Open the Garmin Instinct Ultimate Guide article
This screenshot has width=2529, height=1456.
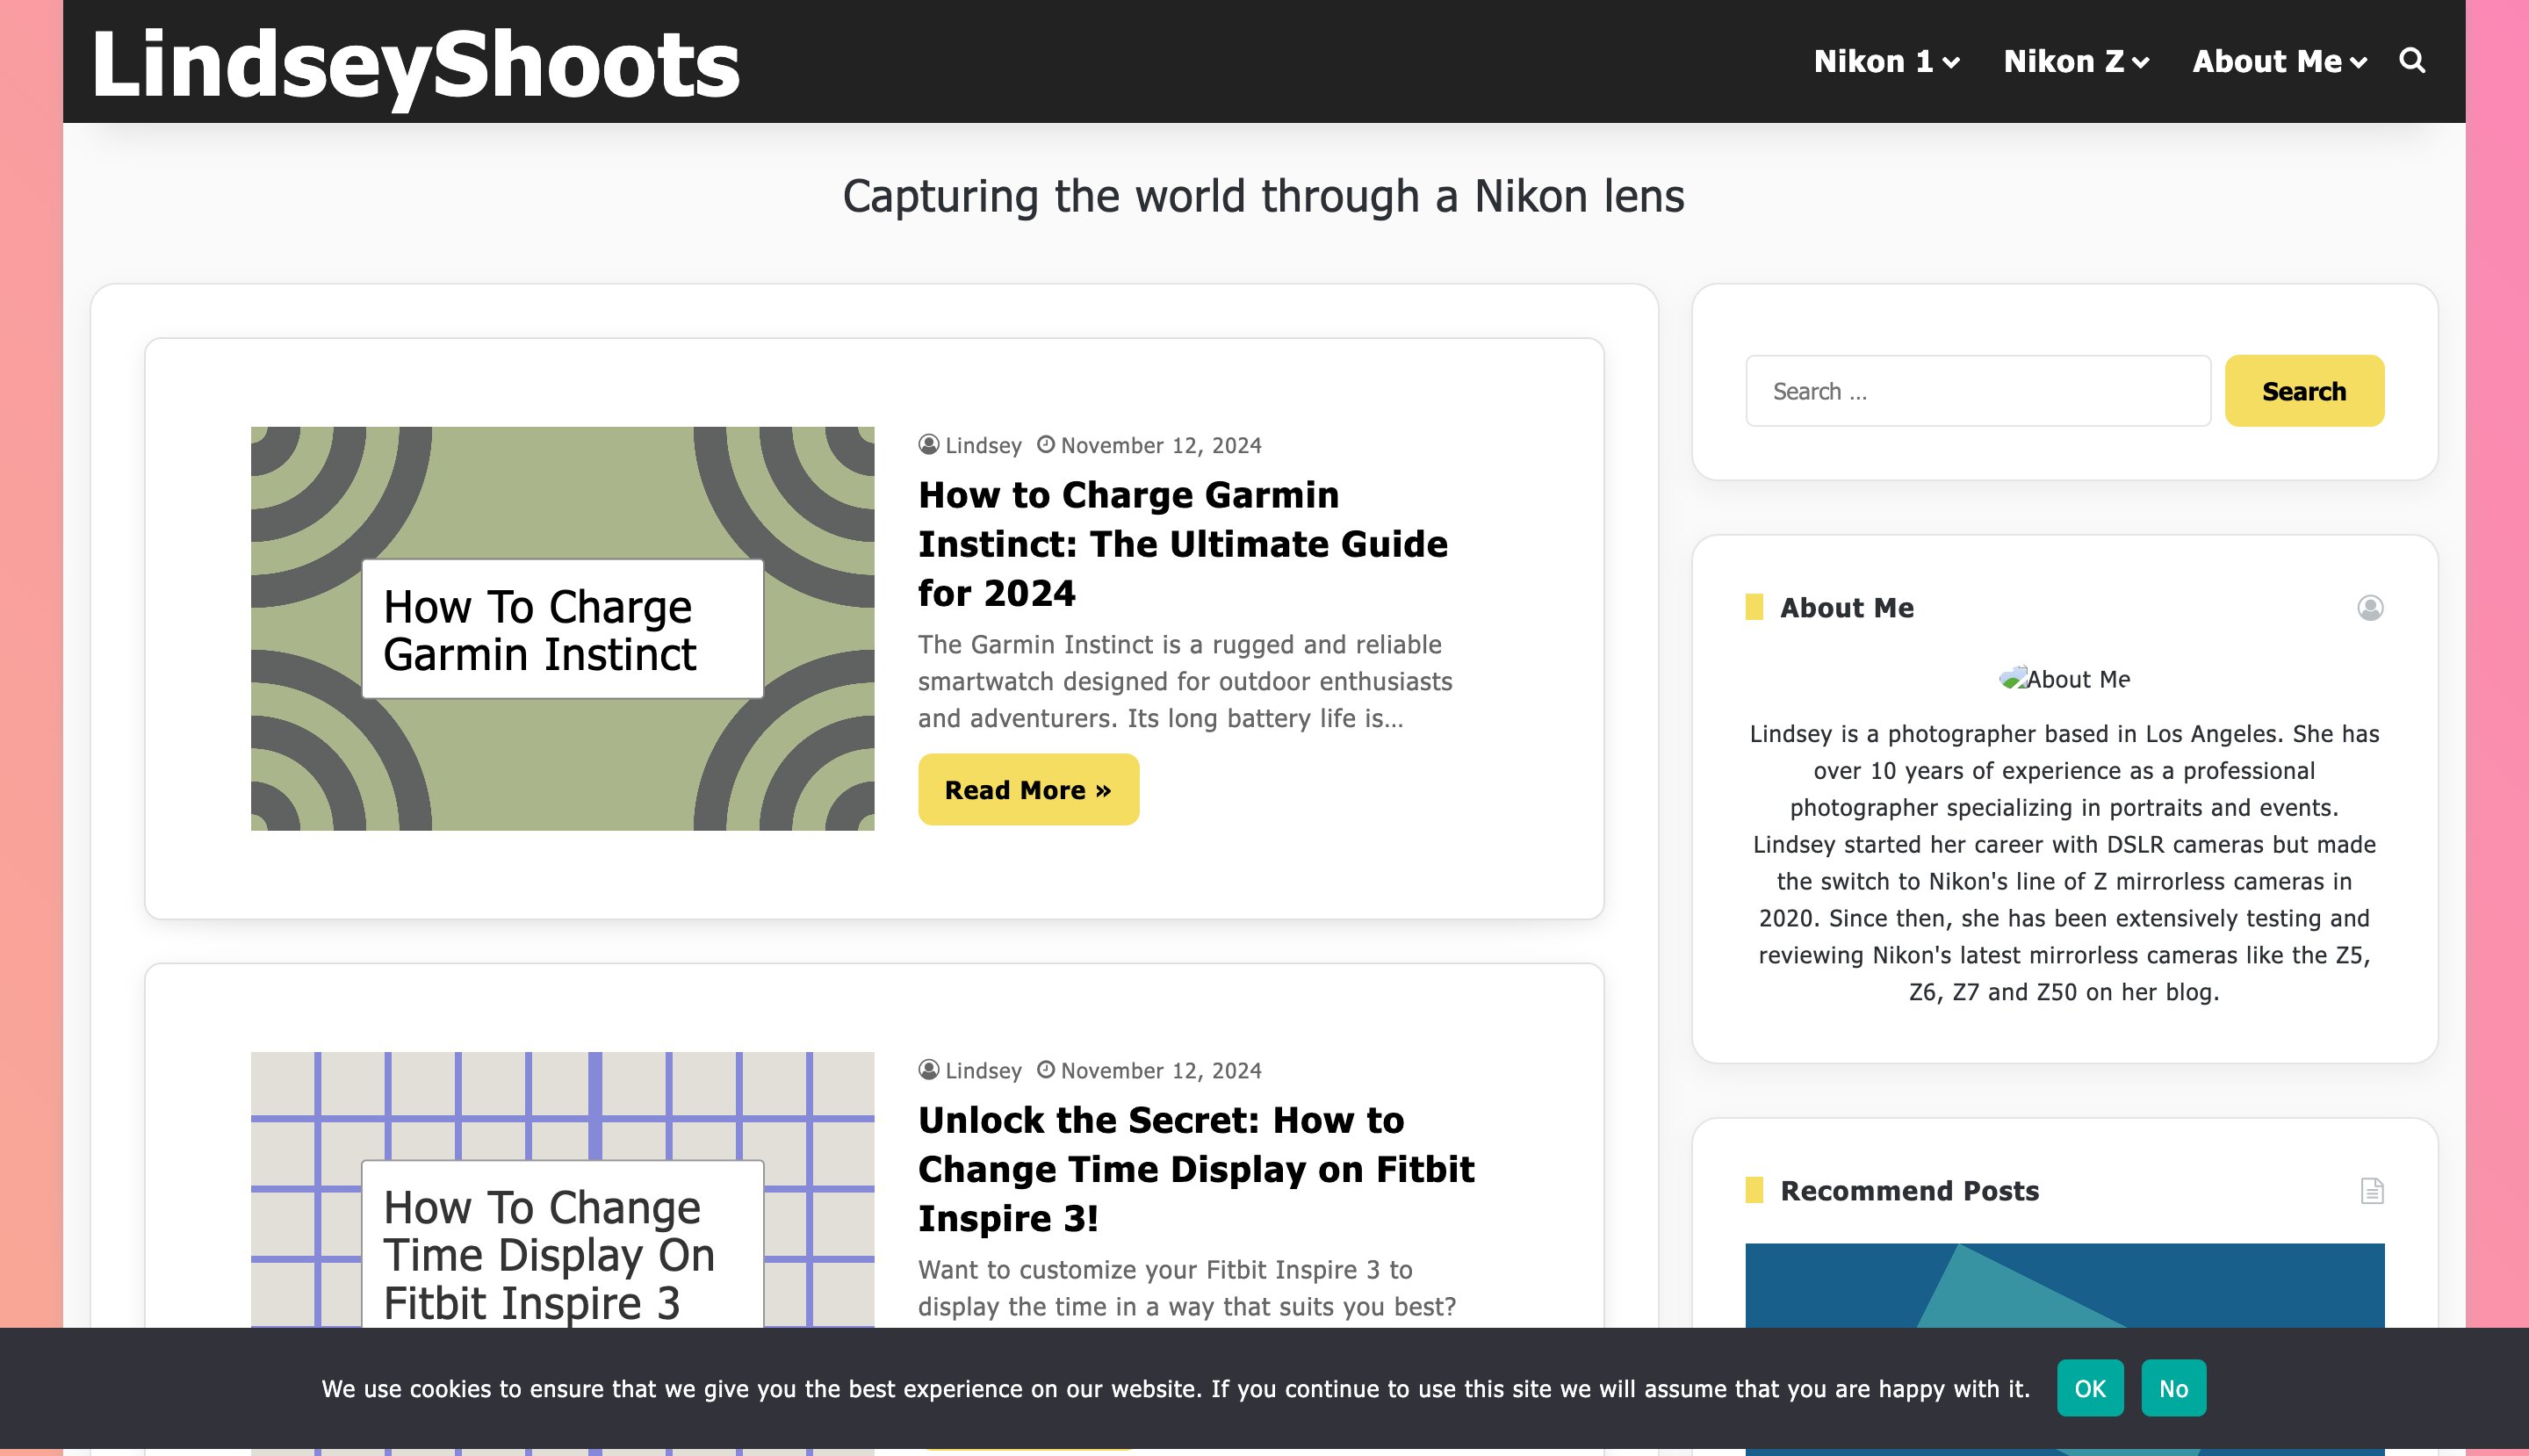click(1182, 543)
